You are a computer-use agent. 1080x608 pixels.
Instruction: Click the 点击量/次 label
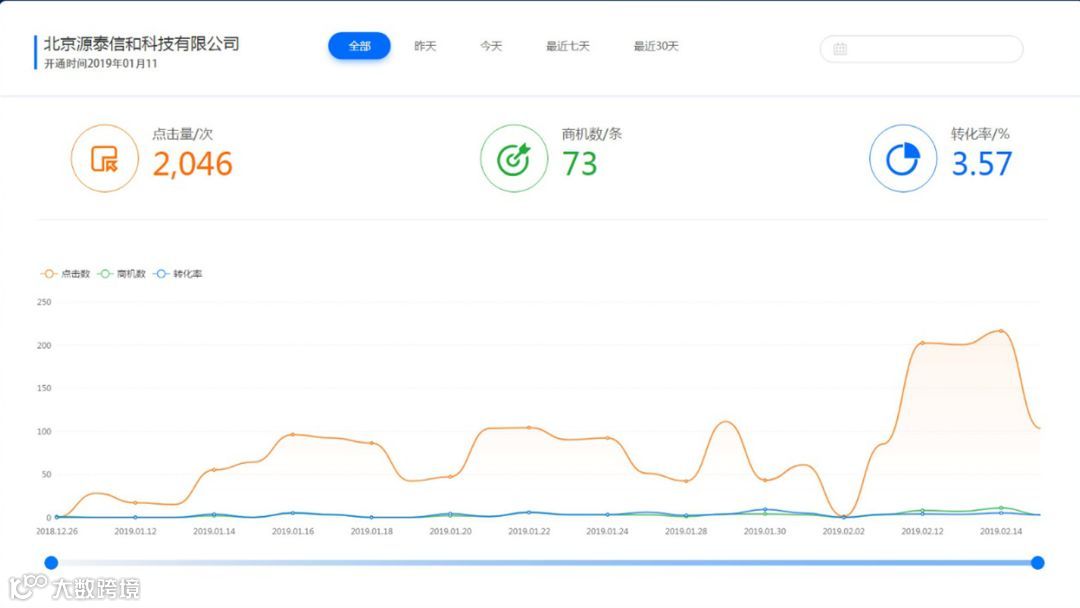coord(183,134)
